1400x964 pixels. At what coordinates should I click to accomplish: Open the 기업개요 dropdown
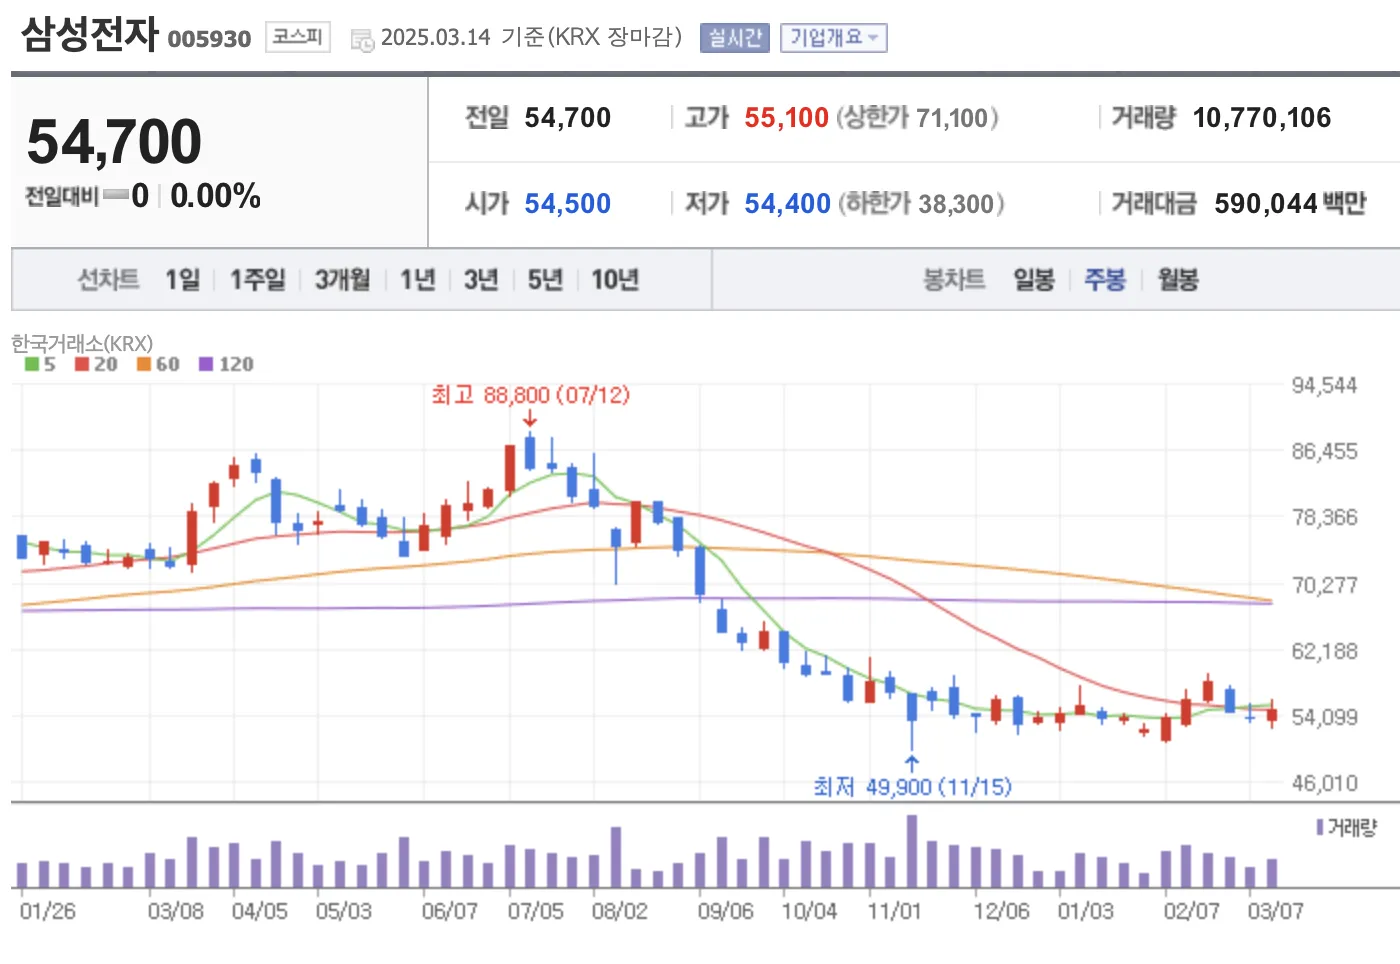click(x=833, y=38)
